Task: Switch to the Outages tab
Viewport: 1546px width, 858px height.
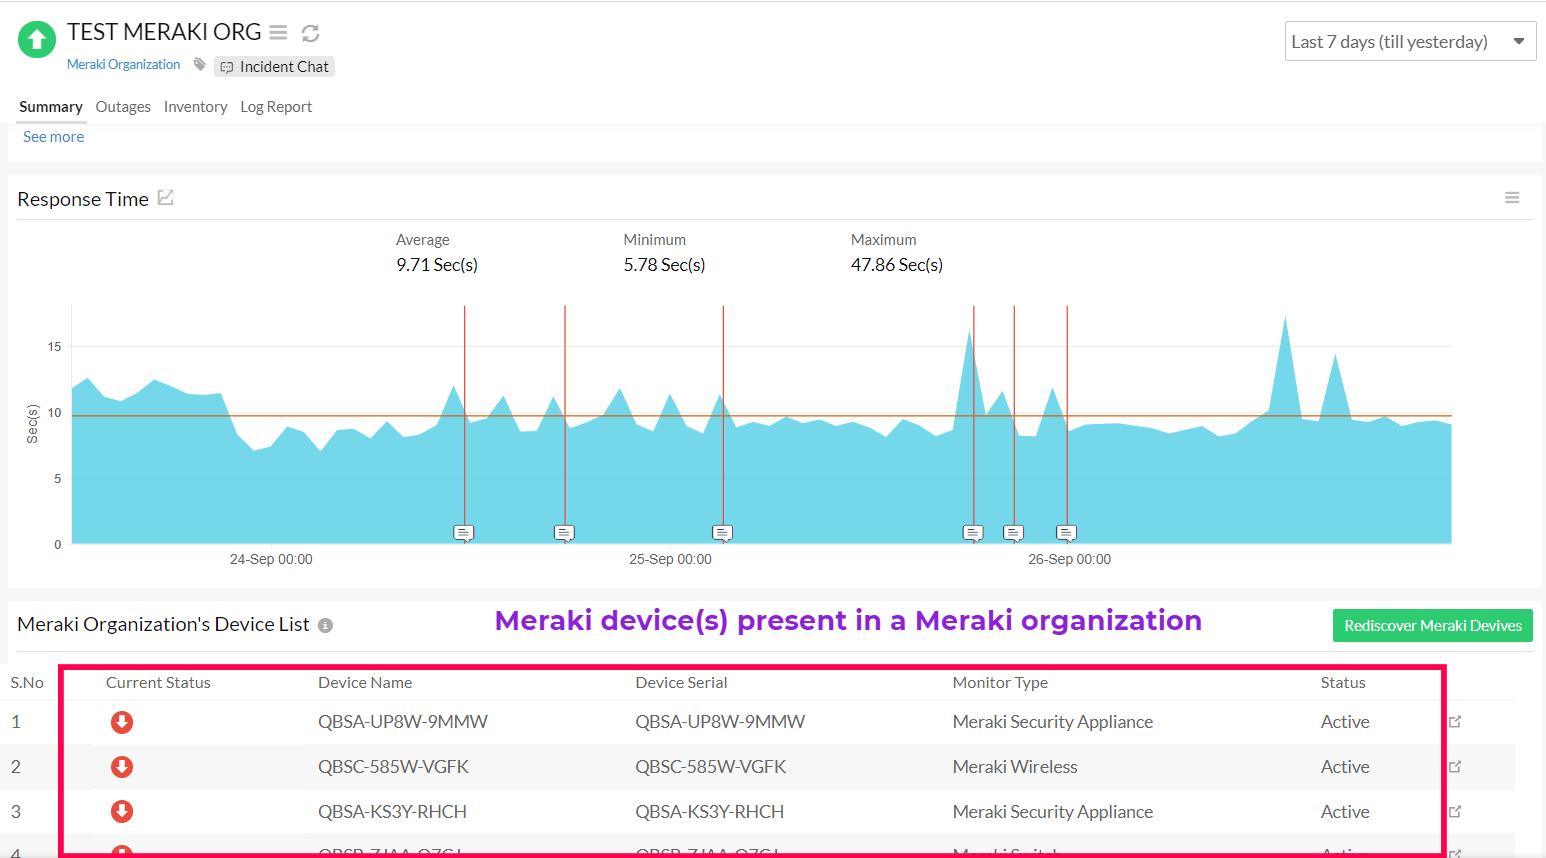Action: (x=123, y=107)
